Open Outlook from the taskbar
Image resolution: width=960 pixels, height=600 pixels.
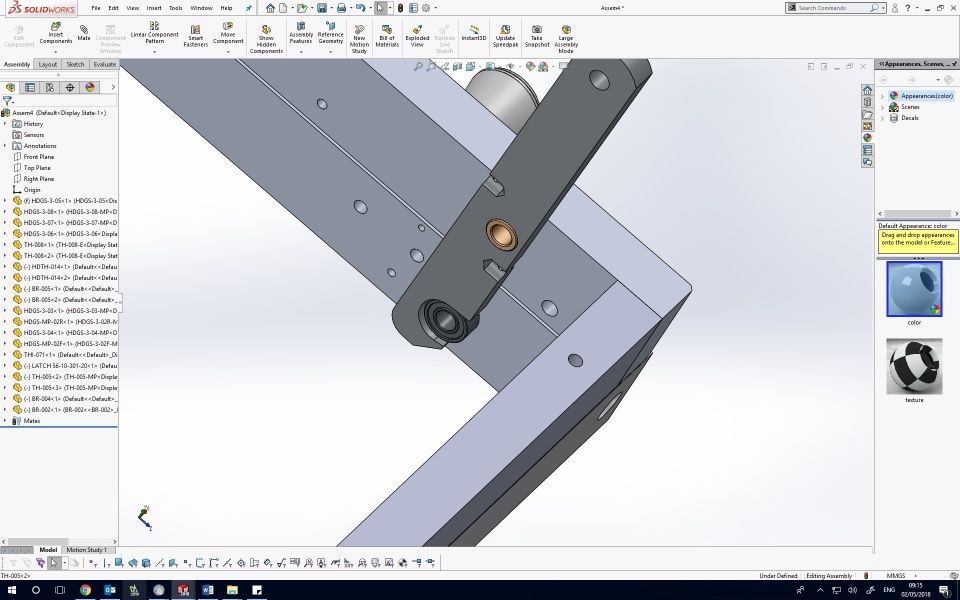(x=110, y=590)
